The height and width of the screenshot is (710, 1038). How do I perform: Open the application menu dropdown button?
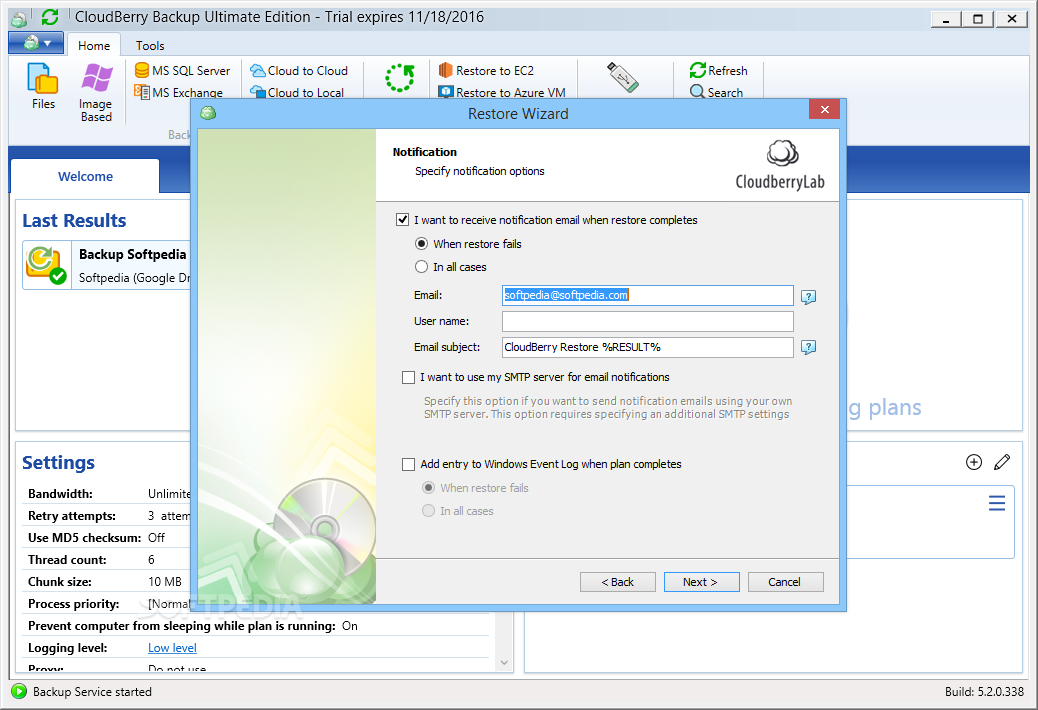coord(36,44)
